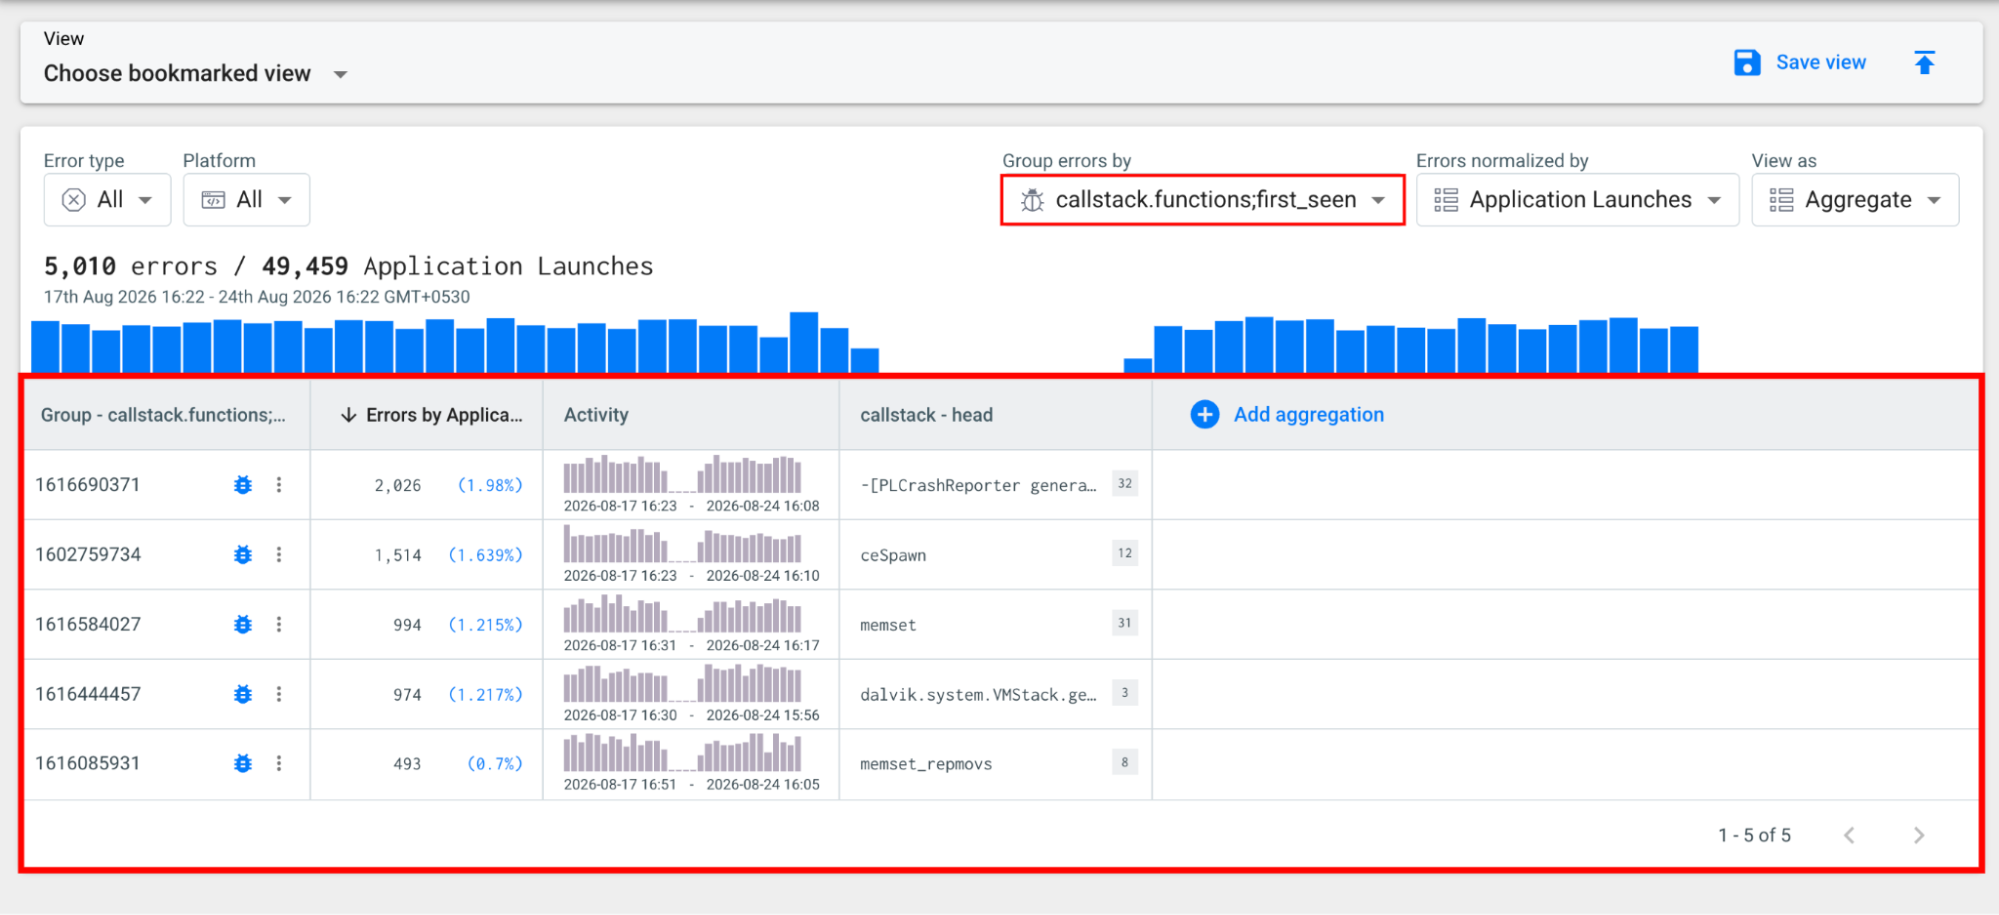Click the stack count badge 12 in ceSpawn row

1125,553
